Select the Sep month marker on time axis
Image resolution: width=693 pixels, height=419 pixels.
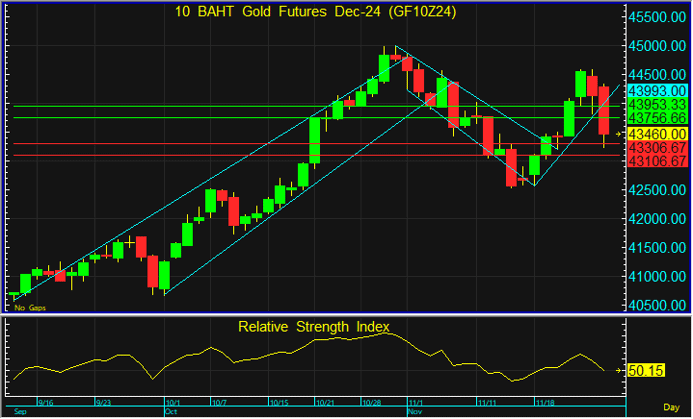pos(20,411)
